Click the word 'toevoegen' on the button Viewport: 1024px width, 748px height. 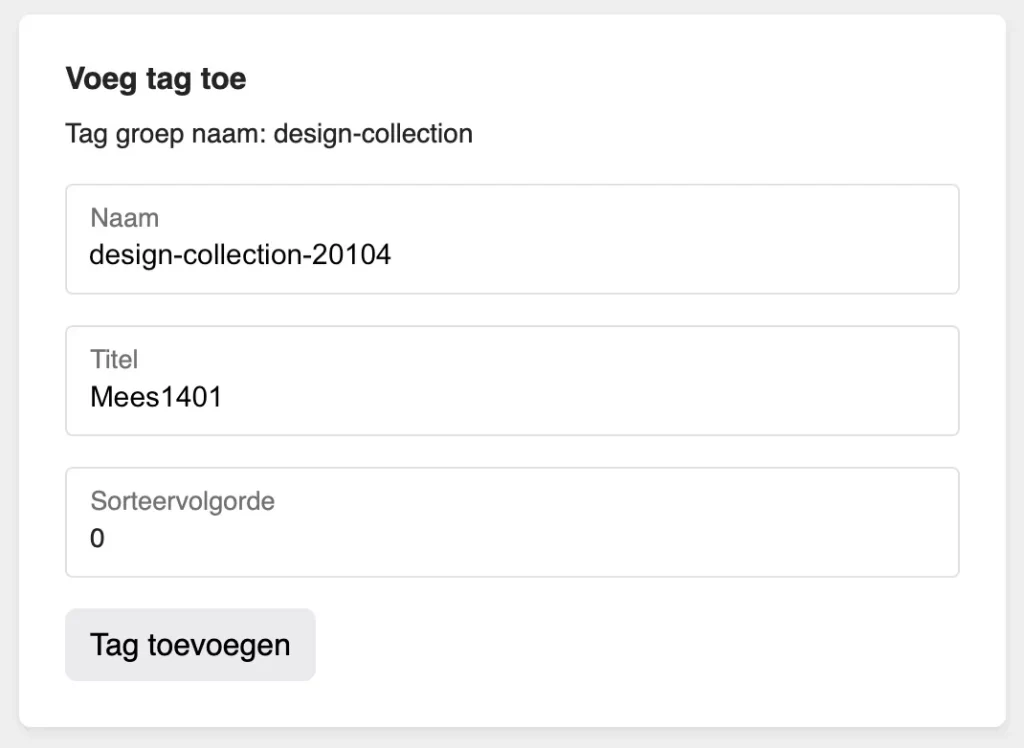point(219,645)
